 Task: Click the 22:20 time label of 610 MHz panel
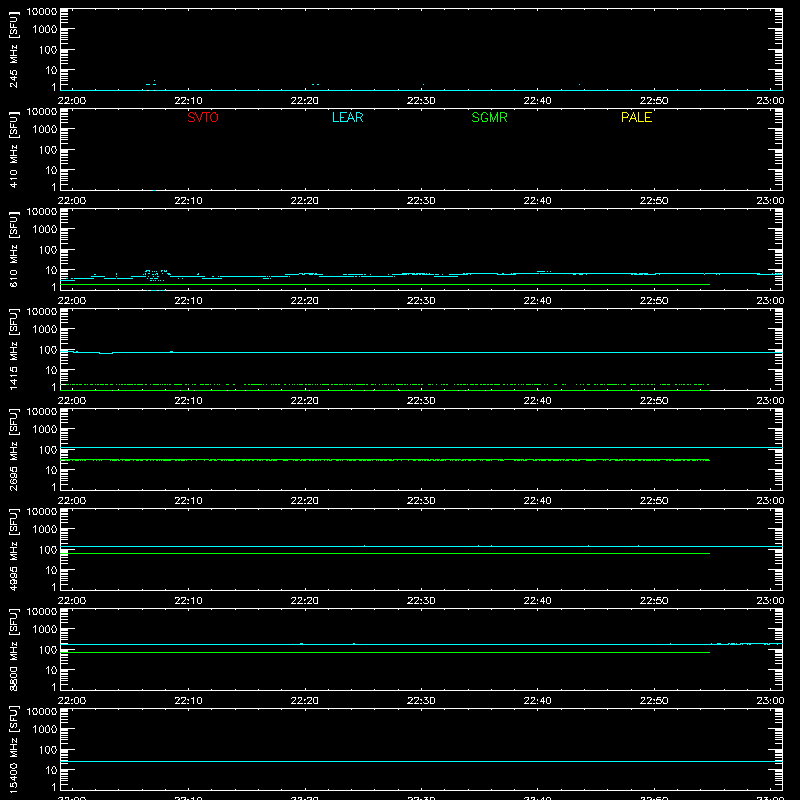click(305, 301)
